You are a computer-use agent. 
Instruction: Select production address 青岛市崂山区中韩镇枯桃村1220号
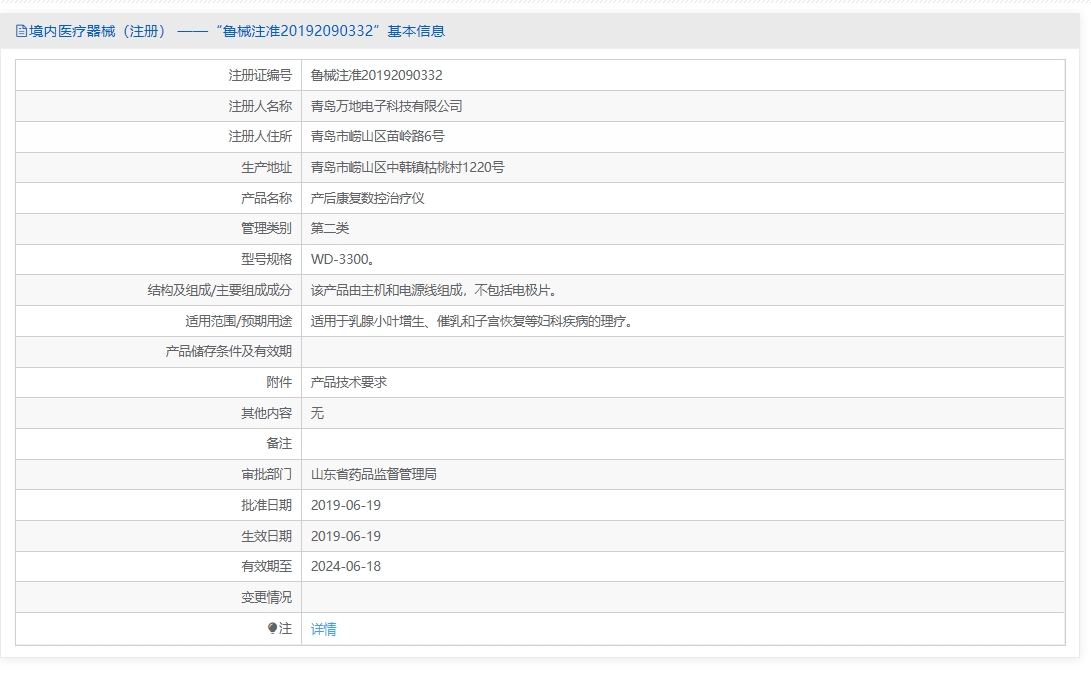[407, 167]
